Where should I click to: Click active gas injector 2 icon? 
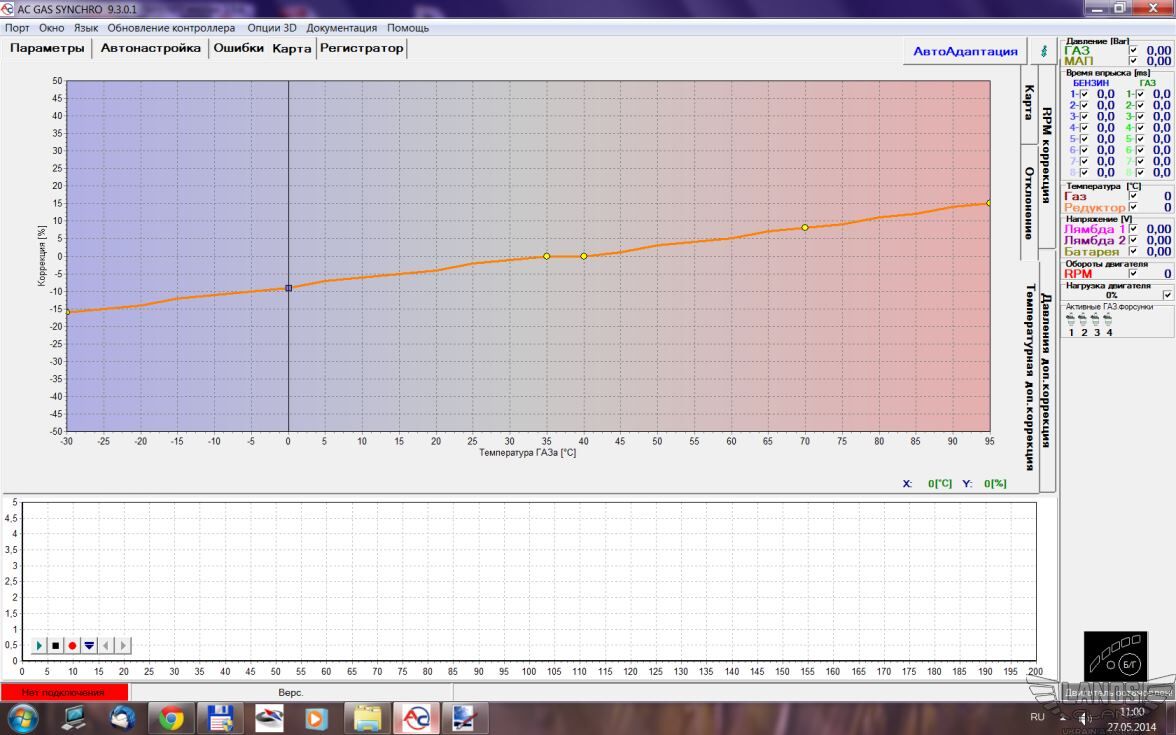pyautogui.click(x=1083, y=320)
